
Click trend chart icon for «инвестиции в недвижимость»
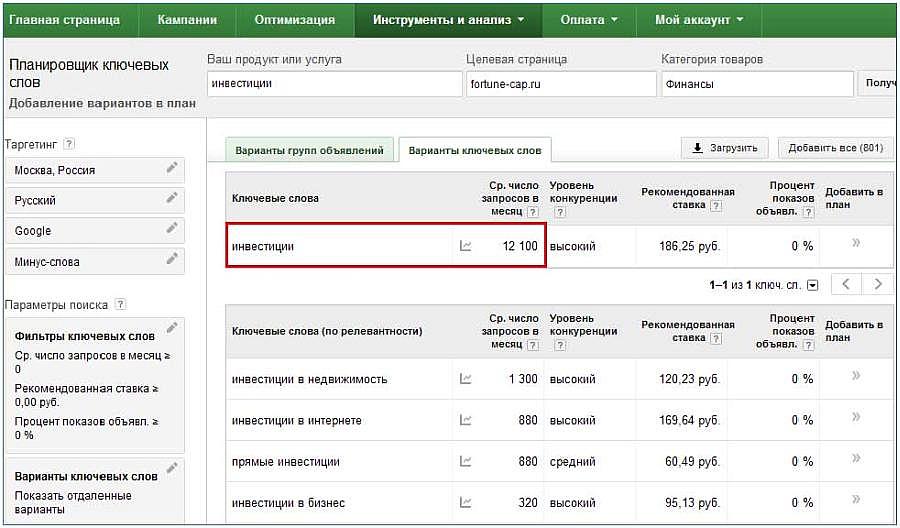465,379
